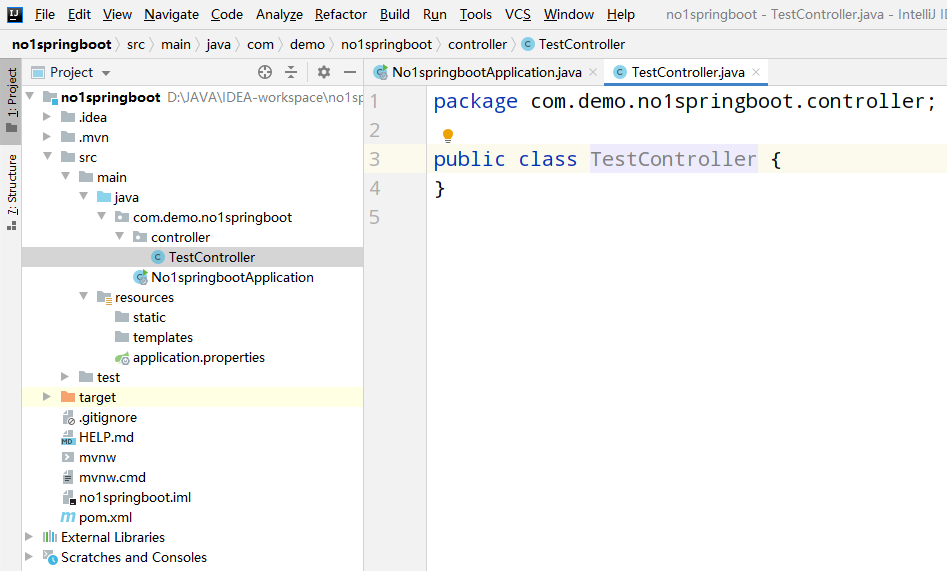947x571 pixels.
Task: Open the Refactor menu
Action: click(x=341, y=15)
